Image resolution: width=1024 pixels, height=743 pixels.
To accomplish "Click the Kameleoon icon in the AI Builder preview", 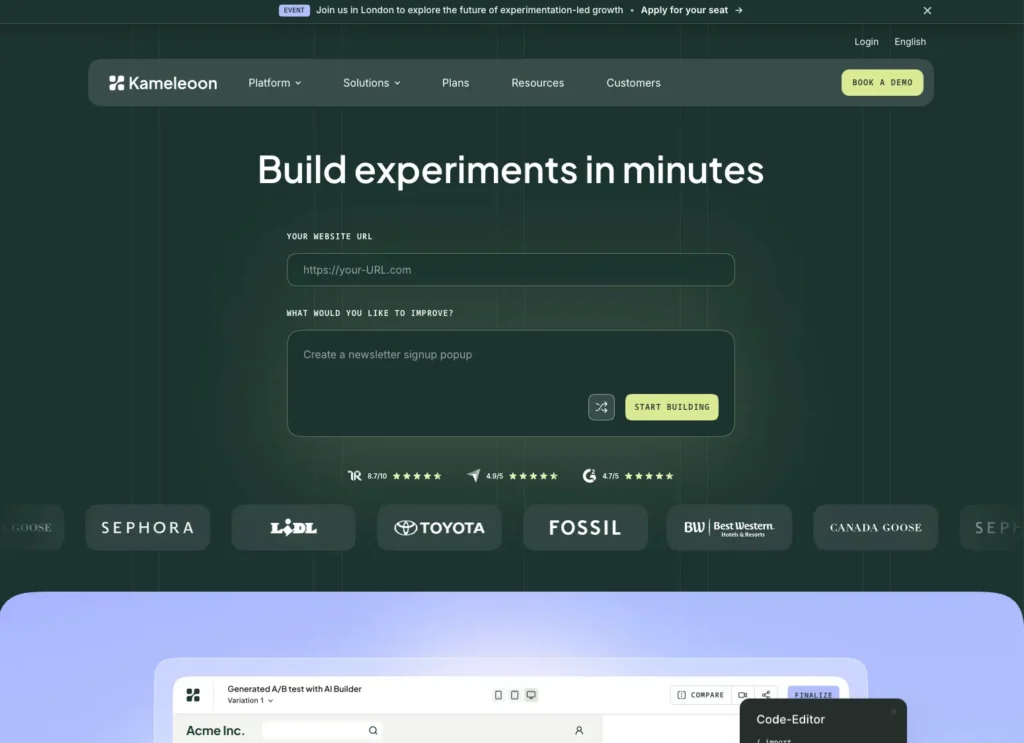I will click(193, 695).
